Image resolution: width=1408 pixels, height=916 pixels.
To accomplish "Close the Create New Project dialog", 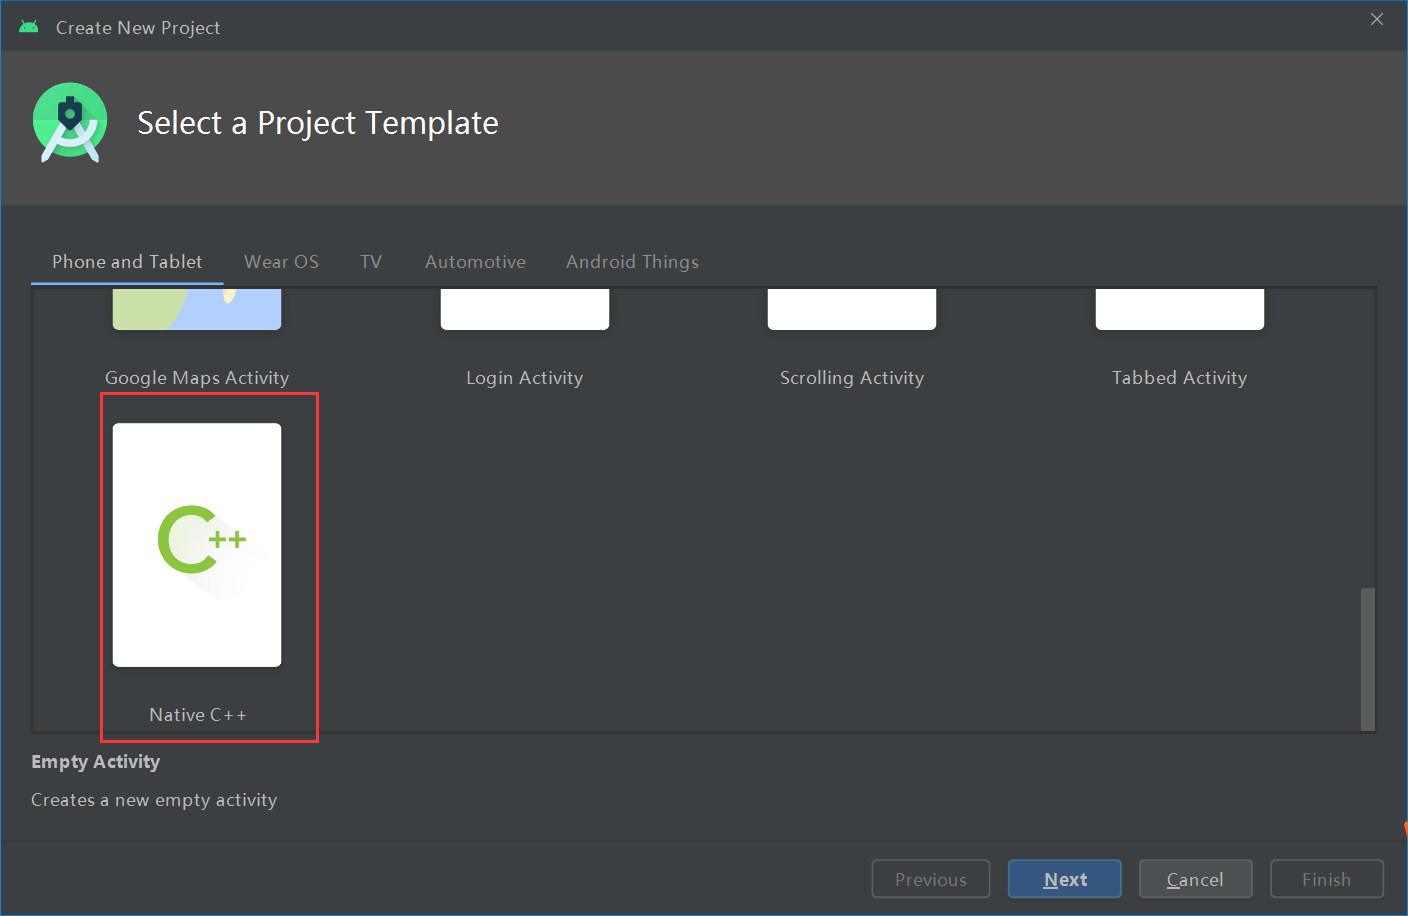I will click(x=1377, y=19).
